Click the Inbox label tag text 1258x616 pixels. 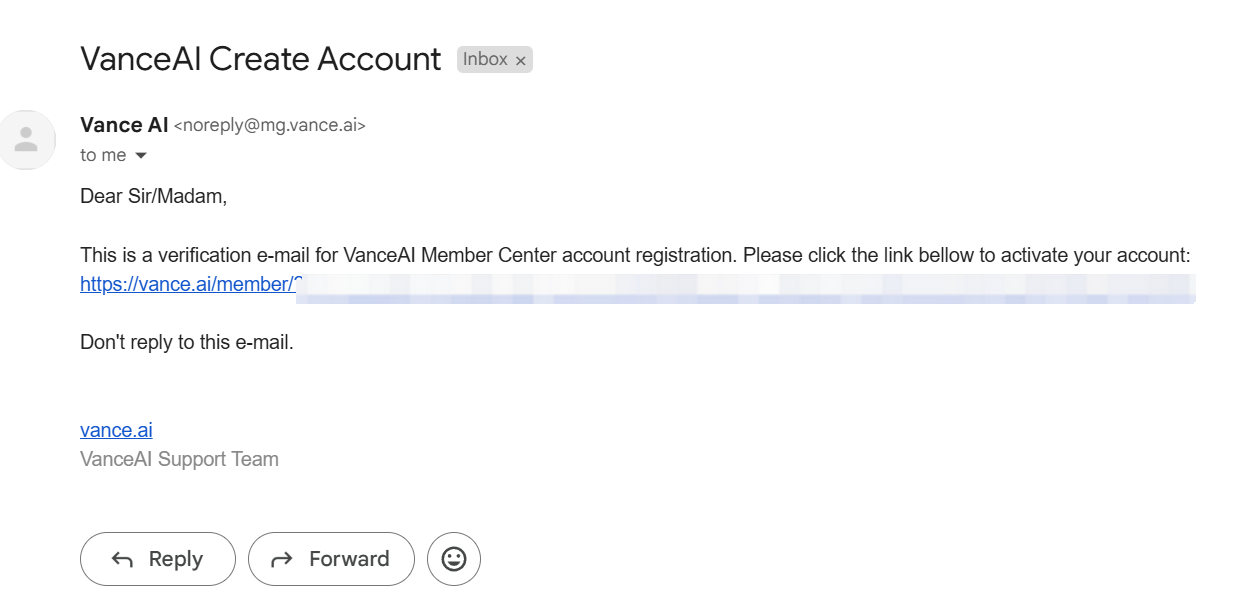point(485,60)
